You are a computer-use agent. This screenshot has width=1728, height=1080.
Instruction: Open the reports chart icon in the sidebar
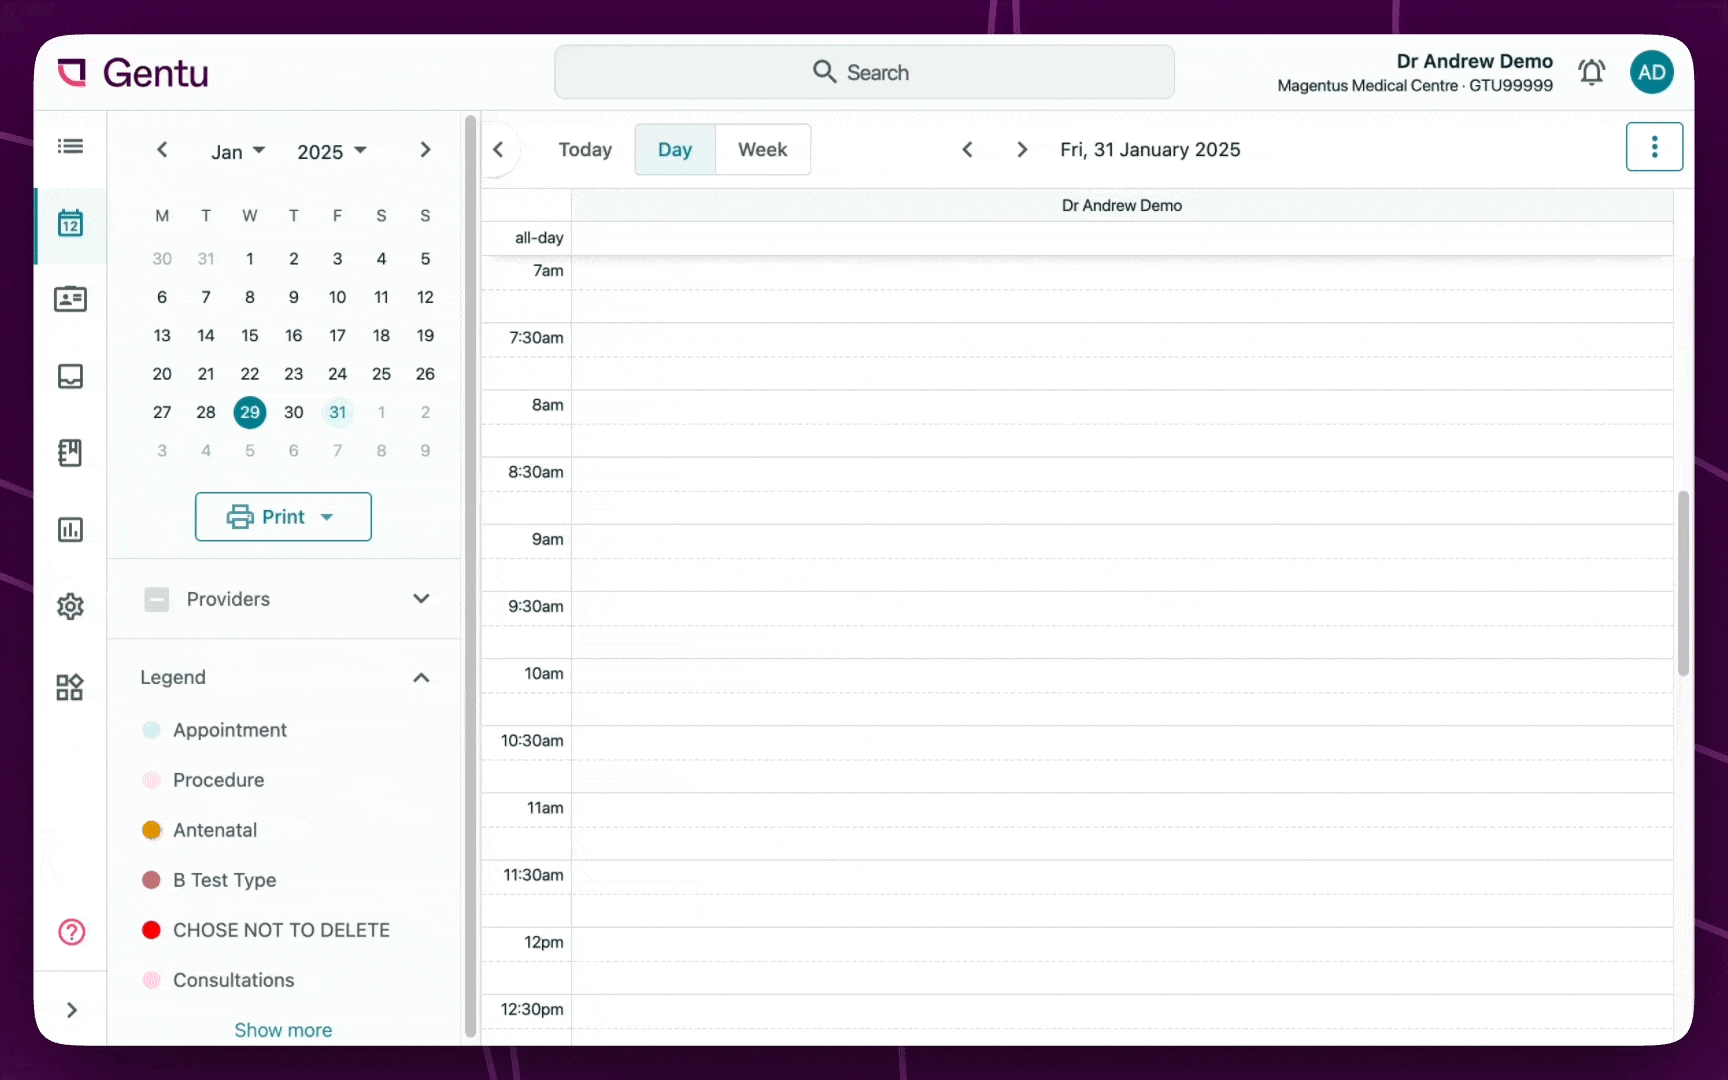[x=70, y=530]
